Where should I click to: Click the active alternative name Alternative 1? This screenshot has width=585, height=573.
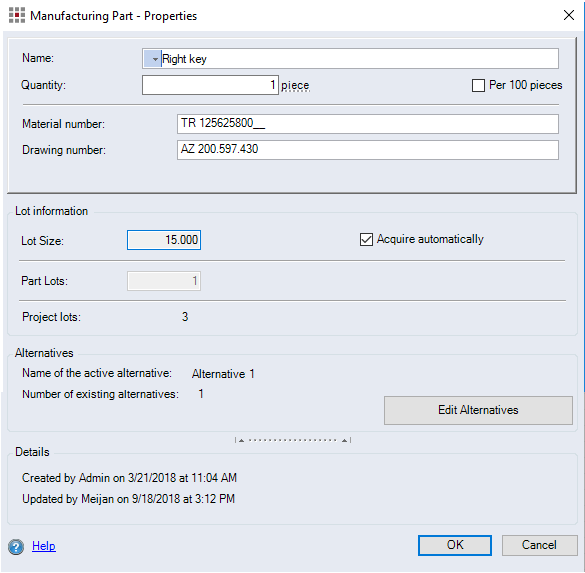tap(223, 374)
